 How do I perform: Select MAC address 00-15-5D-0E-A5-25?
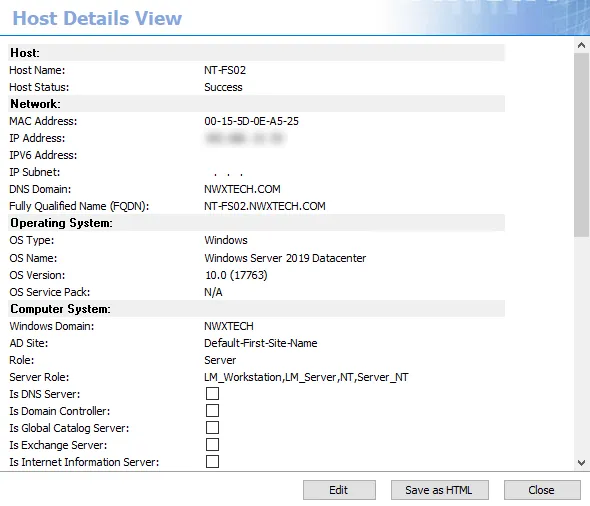(x=251, y=121)
